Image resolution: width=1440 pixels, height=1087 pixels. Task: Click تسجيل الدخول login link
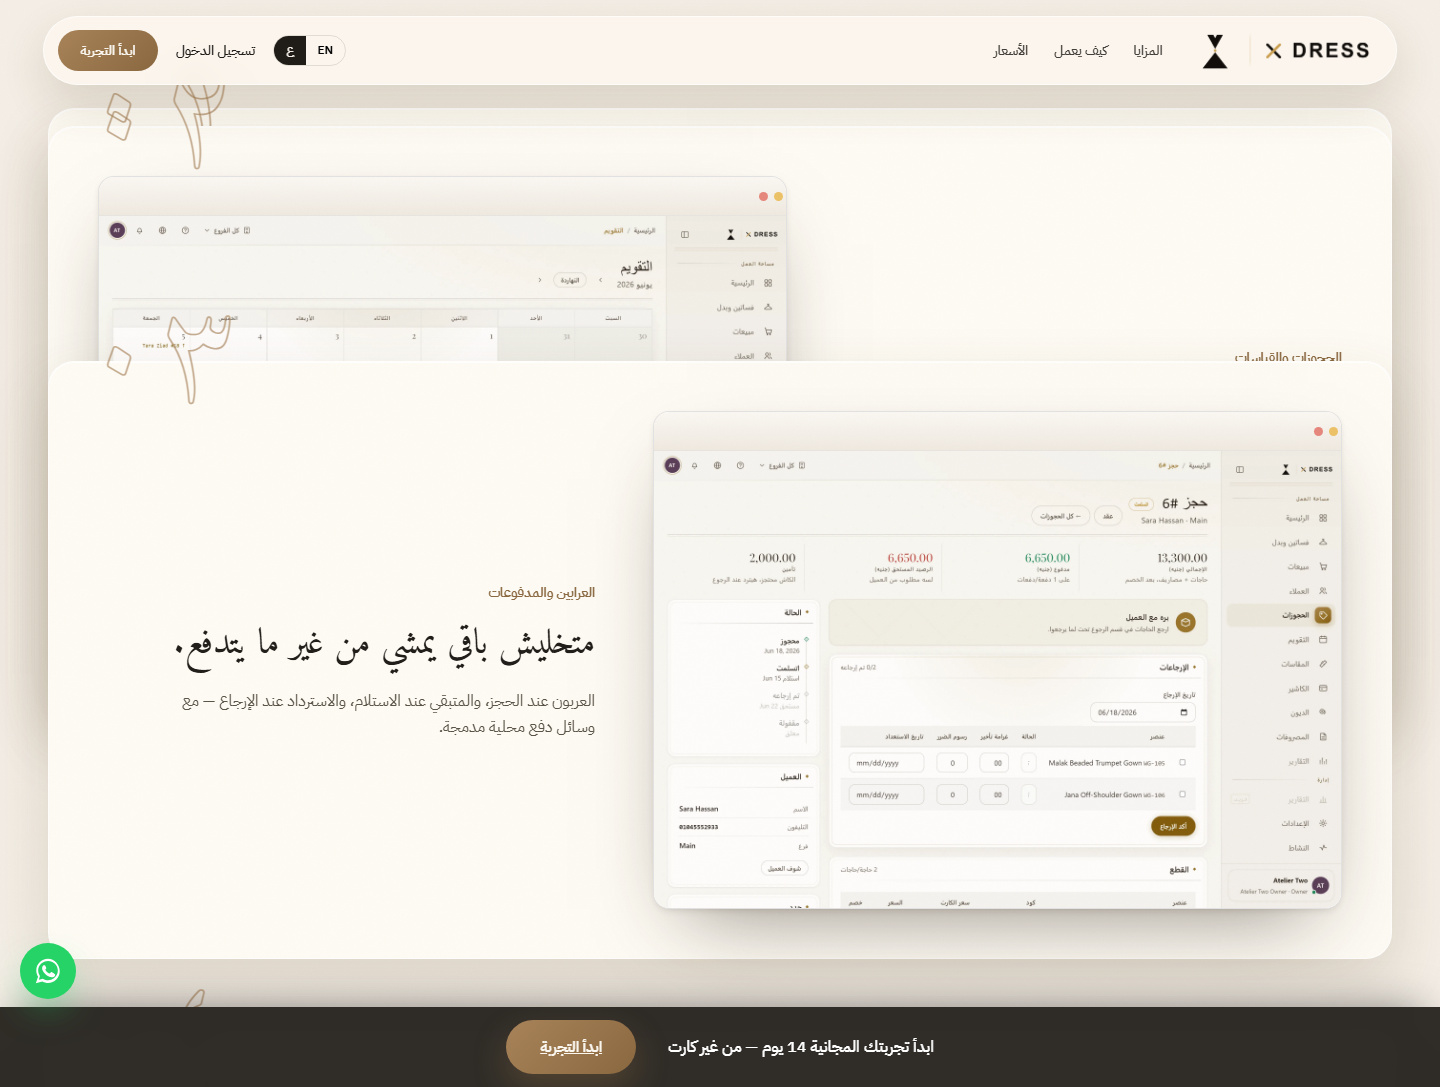(216, 51)
